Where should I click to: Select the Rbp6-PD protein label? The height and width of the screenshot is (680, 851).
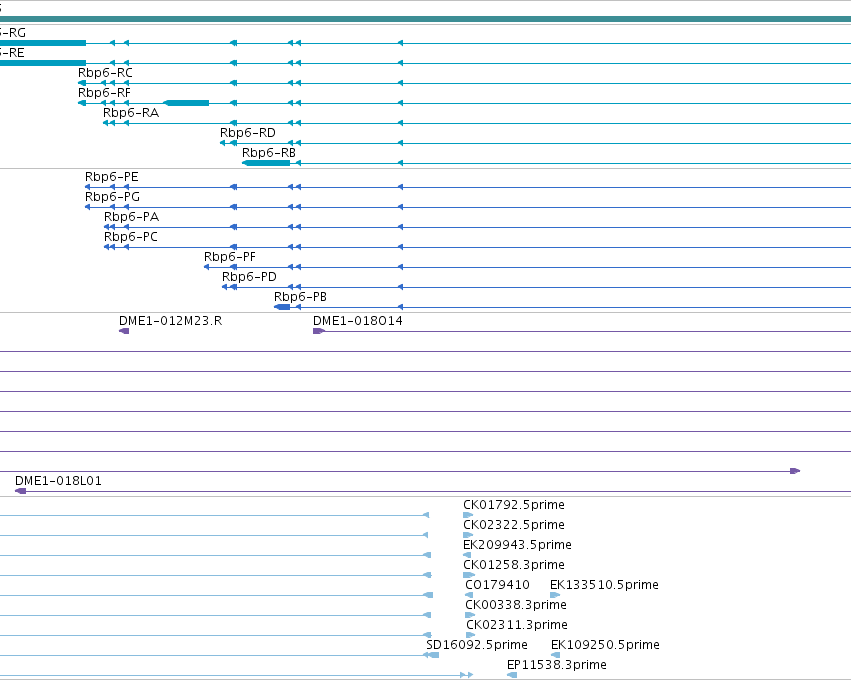[249, 277]
